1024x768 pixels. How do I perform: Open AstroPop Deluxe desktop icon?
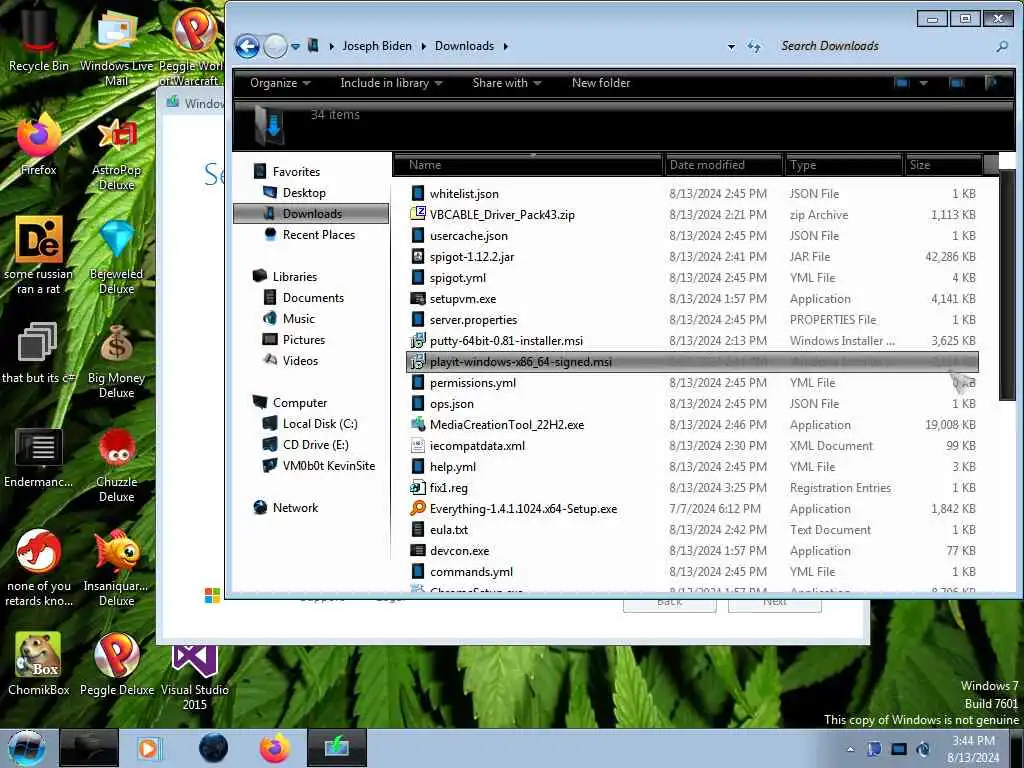point(116,152)
